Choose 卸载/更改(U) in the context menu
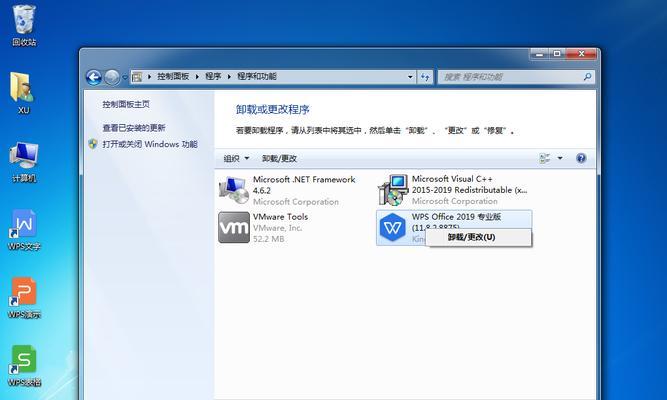667x400 pixels. [479, 237]
